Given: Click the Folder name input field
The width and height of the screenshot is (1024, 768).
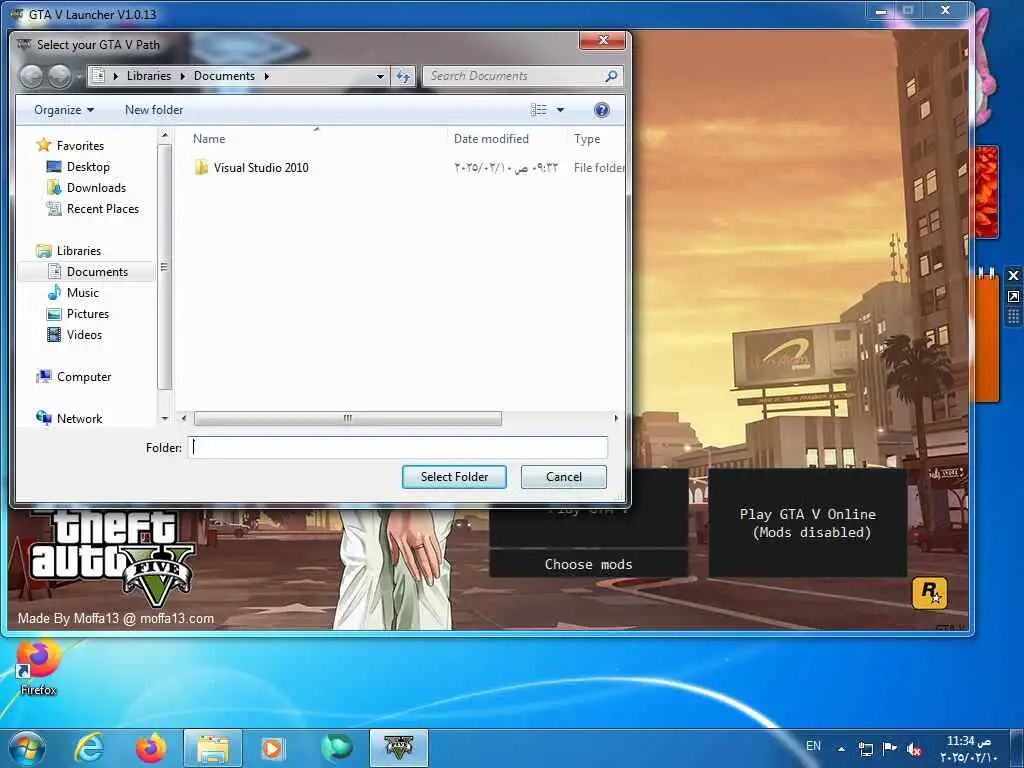Looking at the screenshot, I should pos(398,447).
